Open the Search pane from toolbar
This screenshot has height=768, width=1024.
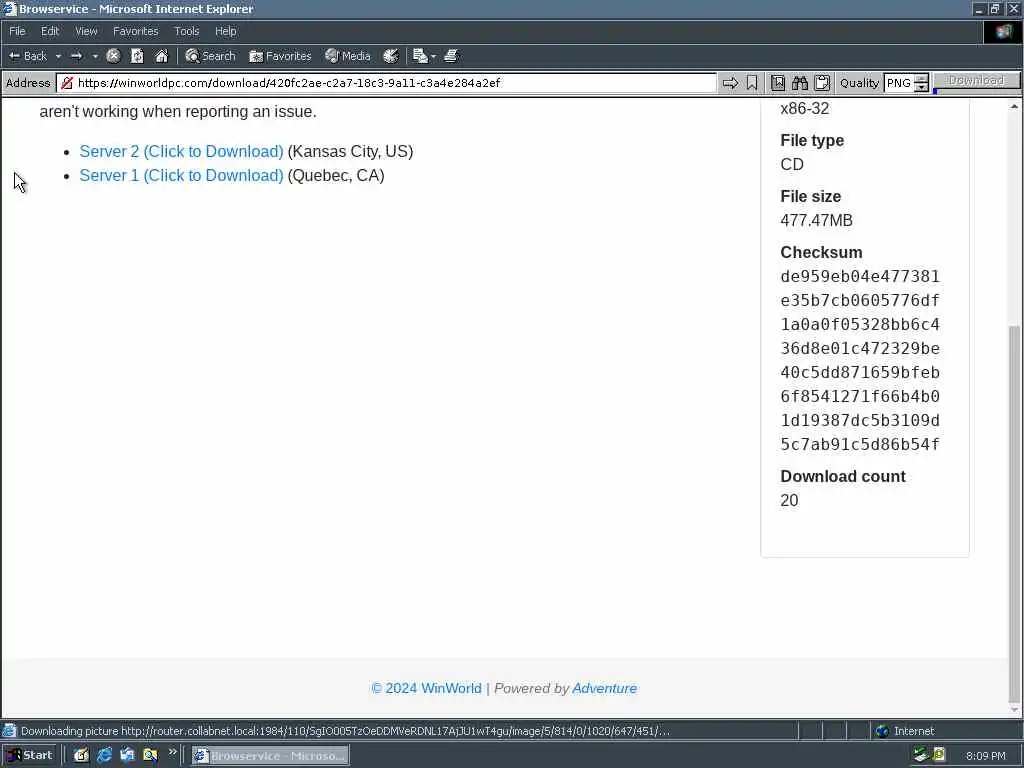[210, 56]
